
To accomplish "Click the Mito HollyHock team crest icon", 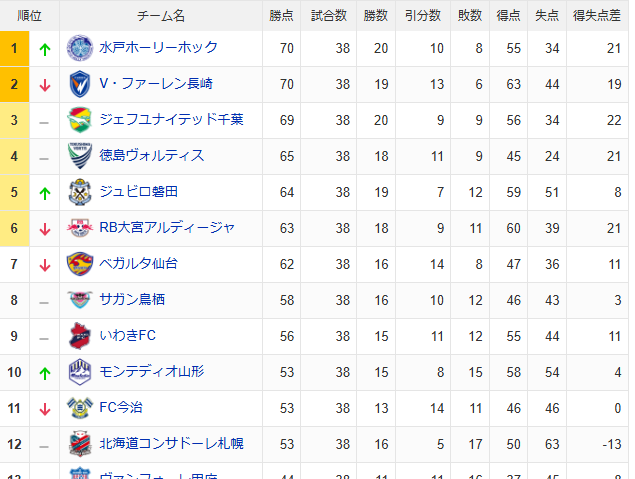I will click(79, 48).
